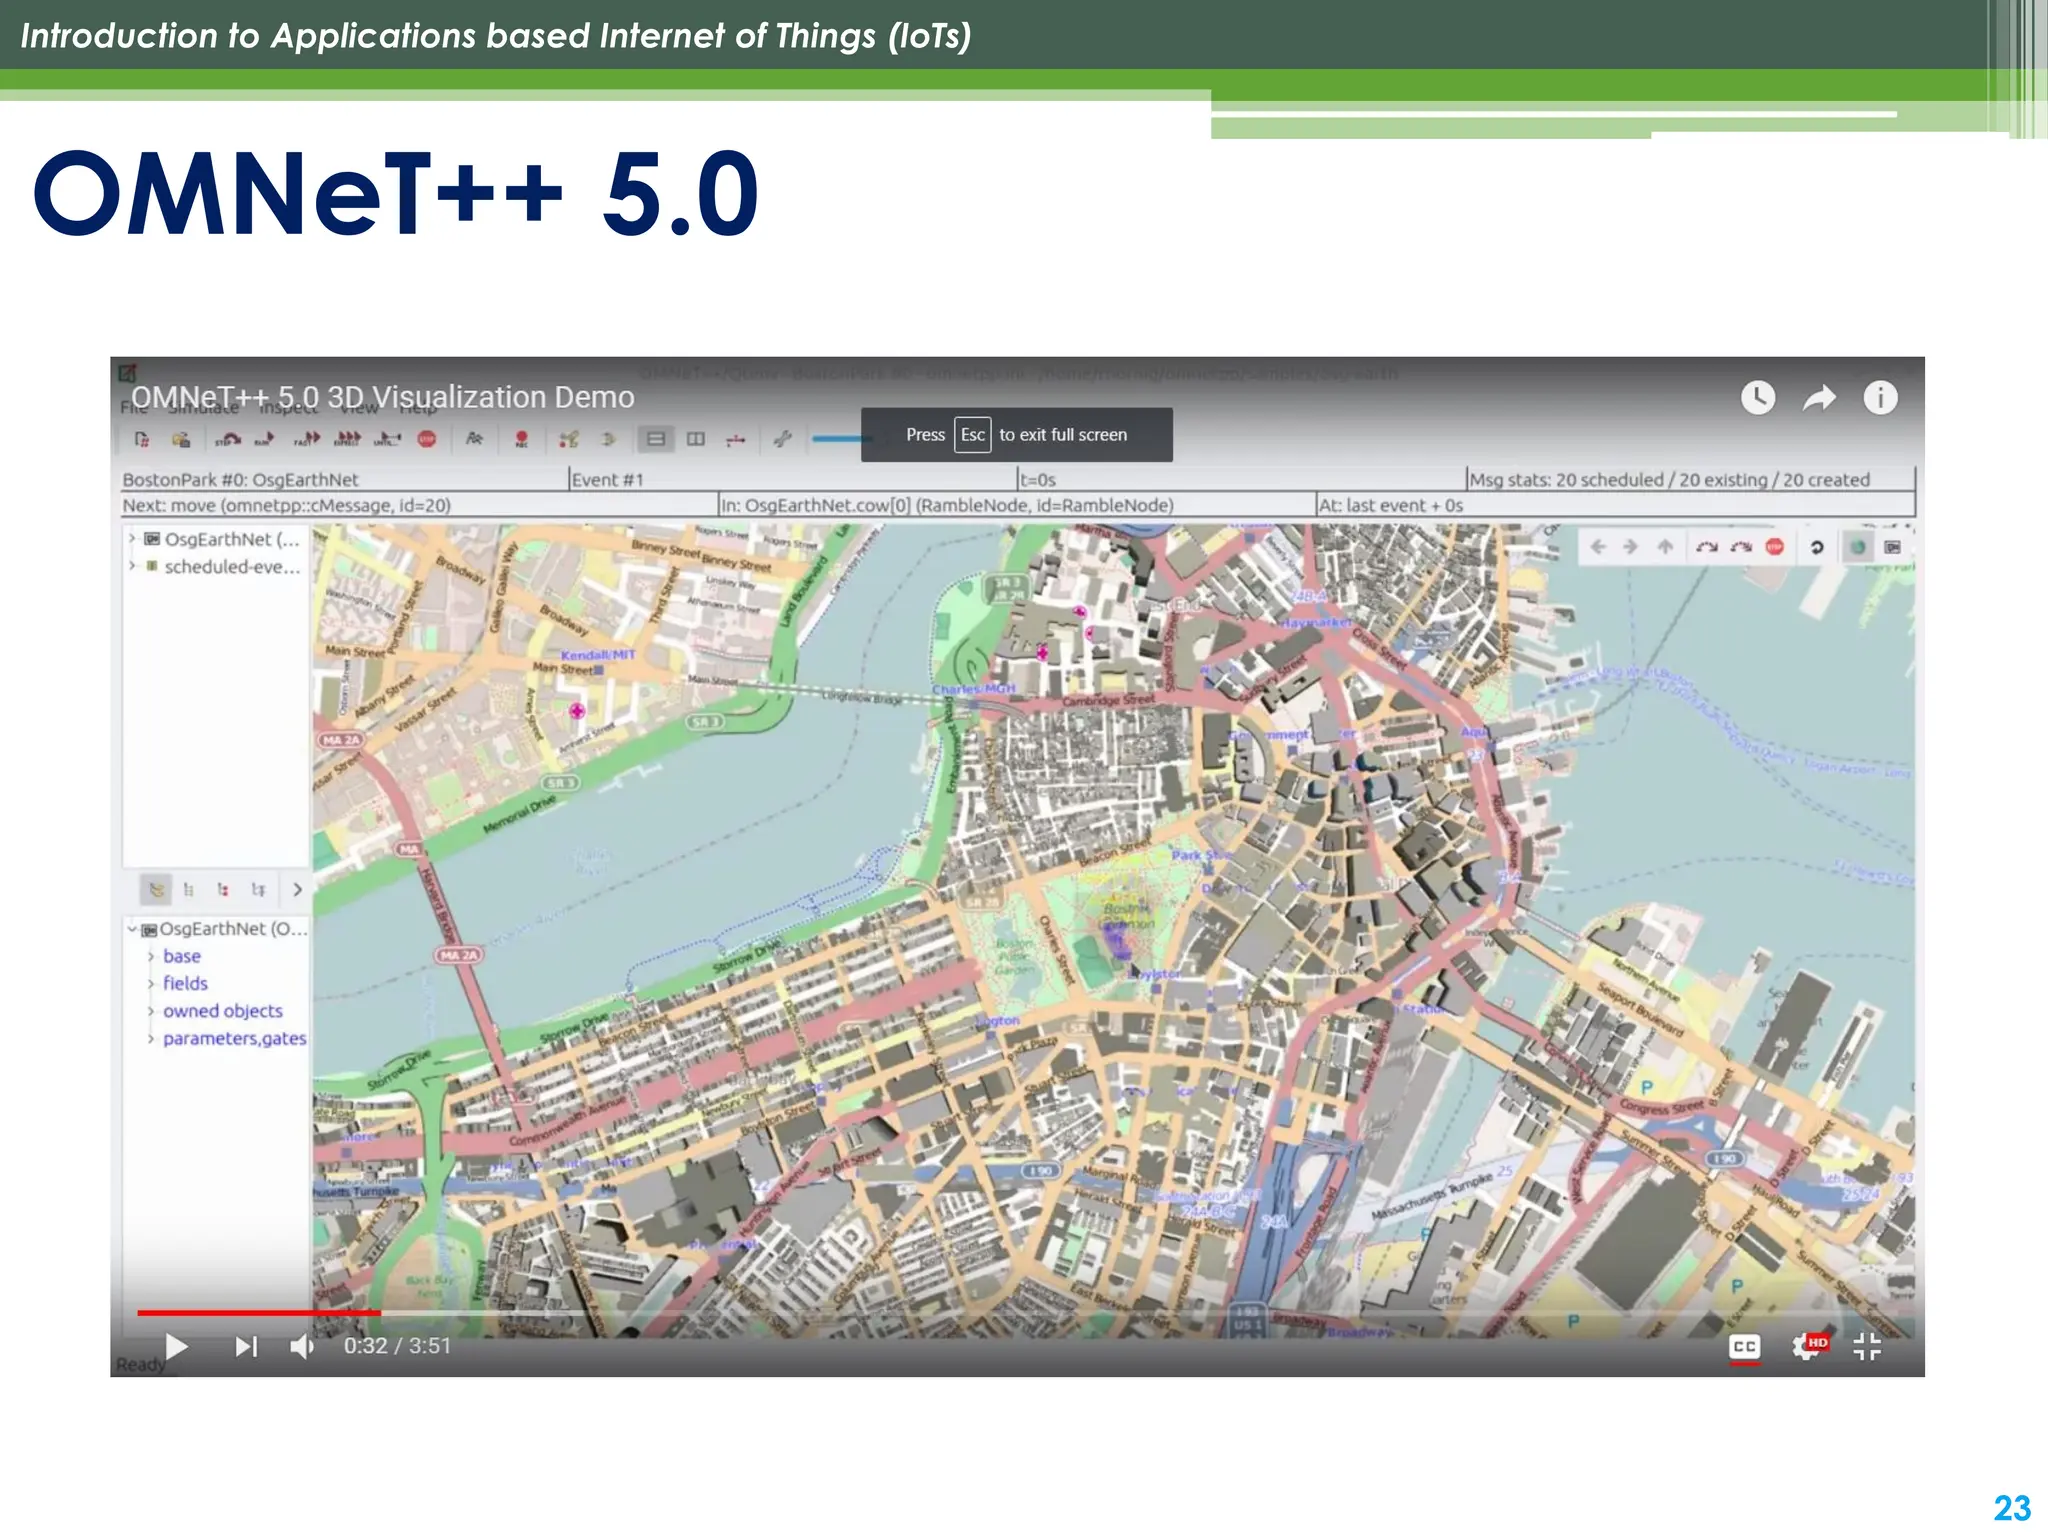Toggle horizontal layout view button

pos(656,439)
